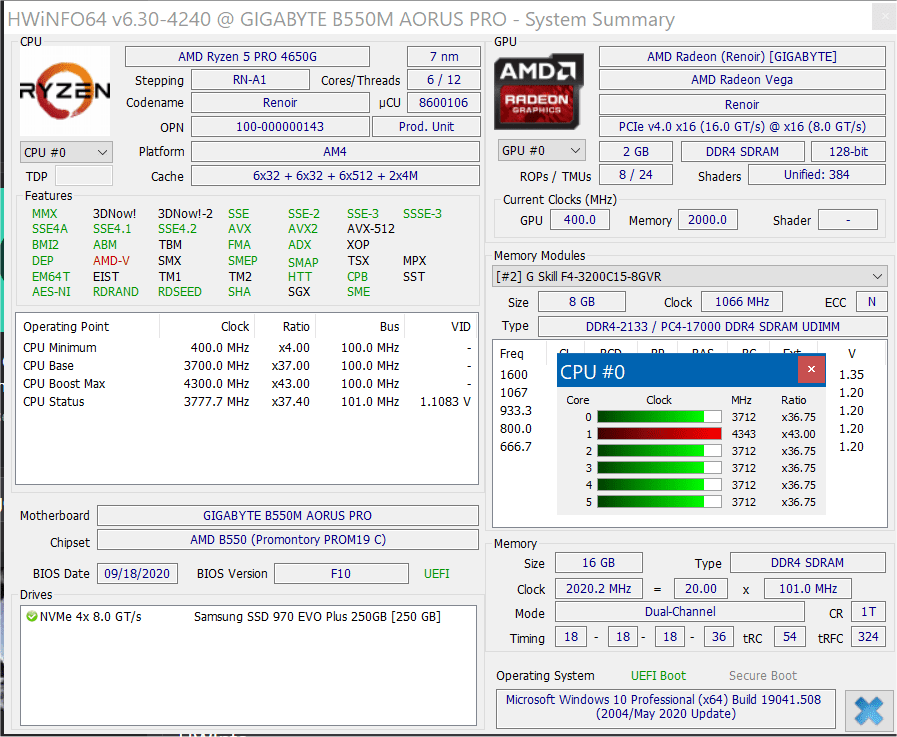Click the OPN value 100-000000143
Image resolution: width=897 pixels, height=737 pixels.
[x=280, y=126]
